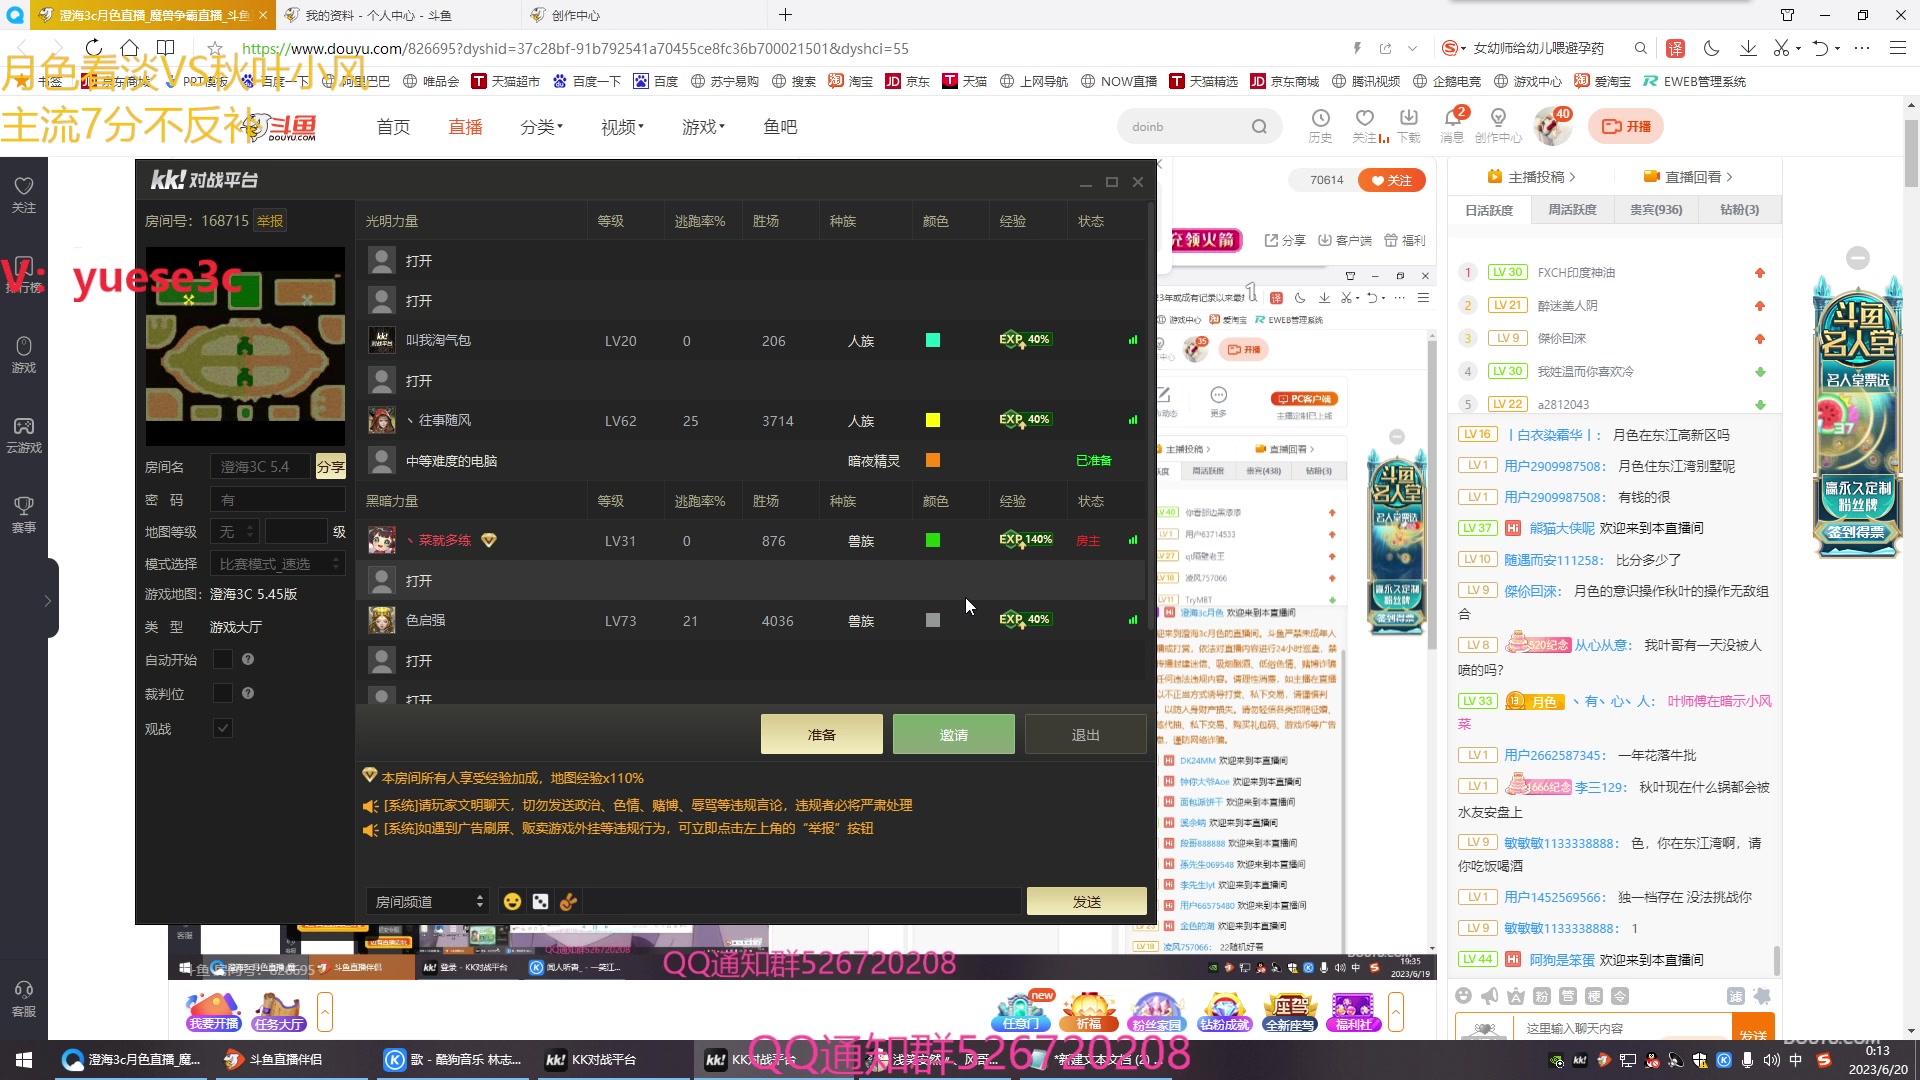The image size is (1920, 1080).
Task: Click the 关注 heart icon in left sidebar
Action: click(x=24, y=194)
